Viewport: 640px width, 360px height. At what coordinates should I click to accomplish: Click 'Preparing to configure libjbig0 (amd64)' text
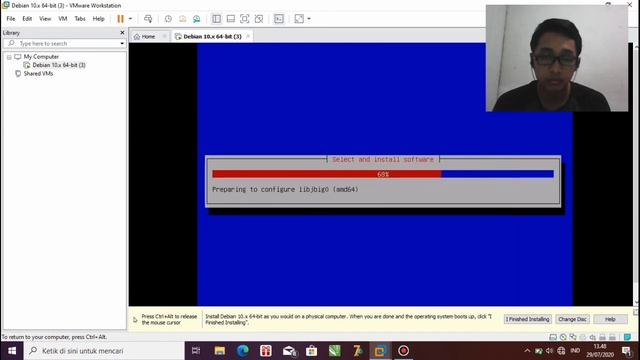[285, 189]
